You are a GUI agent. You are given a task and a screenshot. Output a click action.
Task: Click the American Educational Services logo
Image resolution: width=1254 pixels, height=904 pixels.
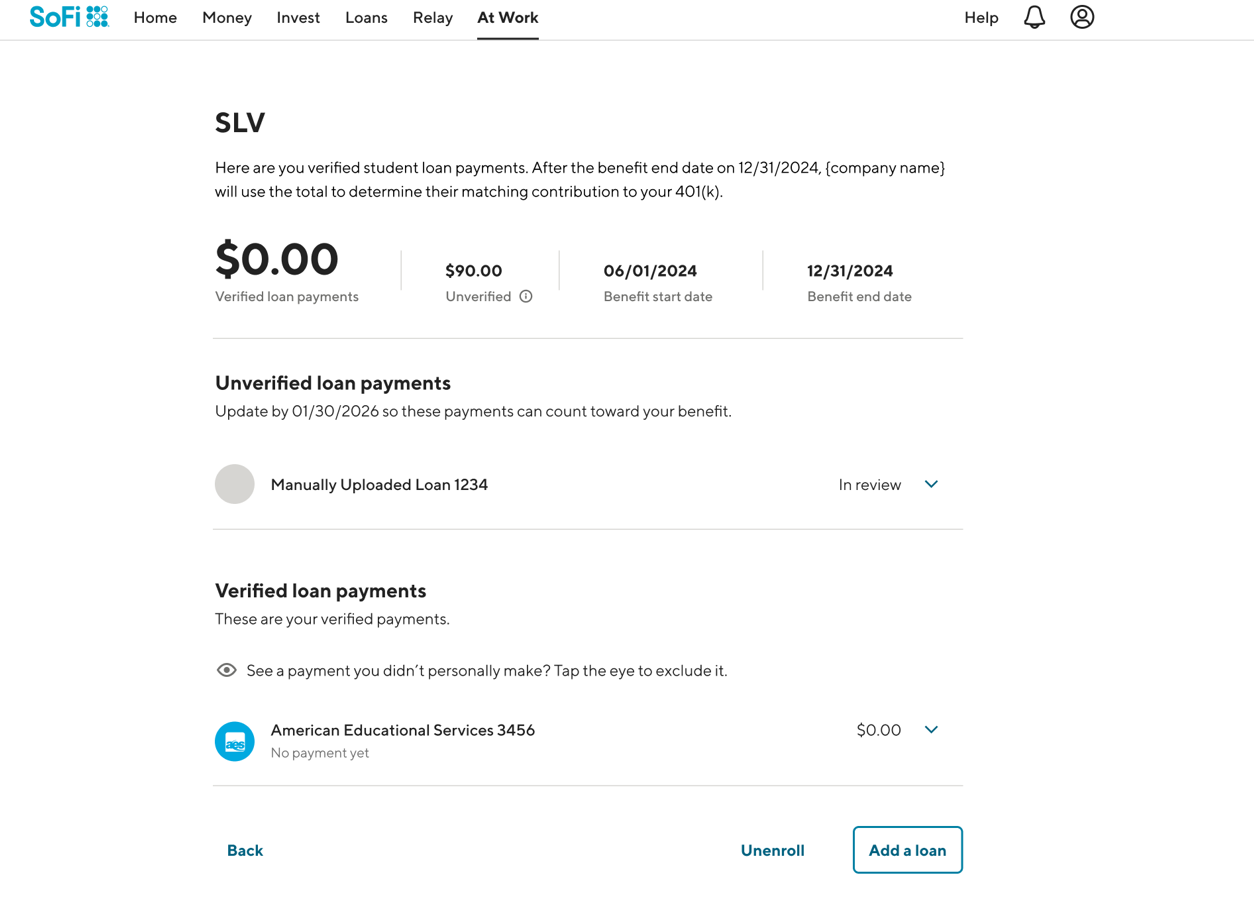pos(235,741)
